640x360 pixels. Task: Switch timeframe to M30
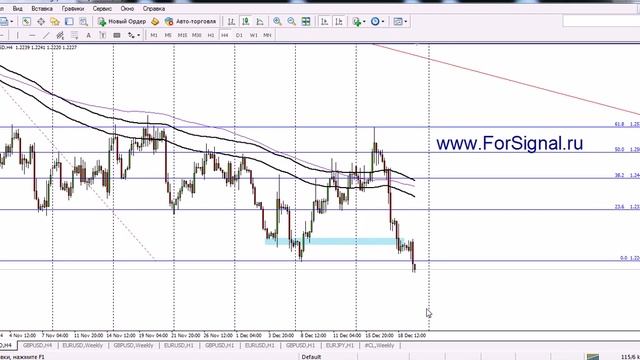197,36
